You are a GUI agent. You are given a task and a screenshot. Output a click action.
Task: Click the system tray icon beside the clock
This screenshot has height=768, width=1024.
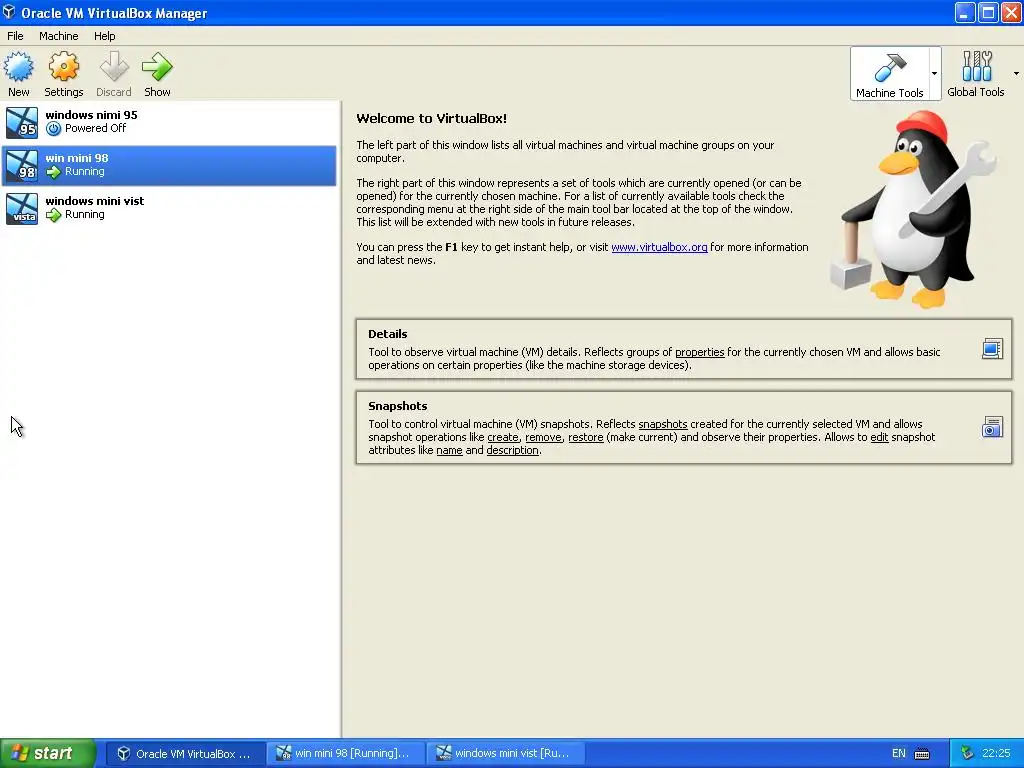pos(967,754)
